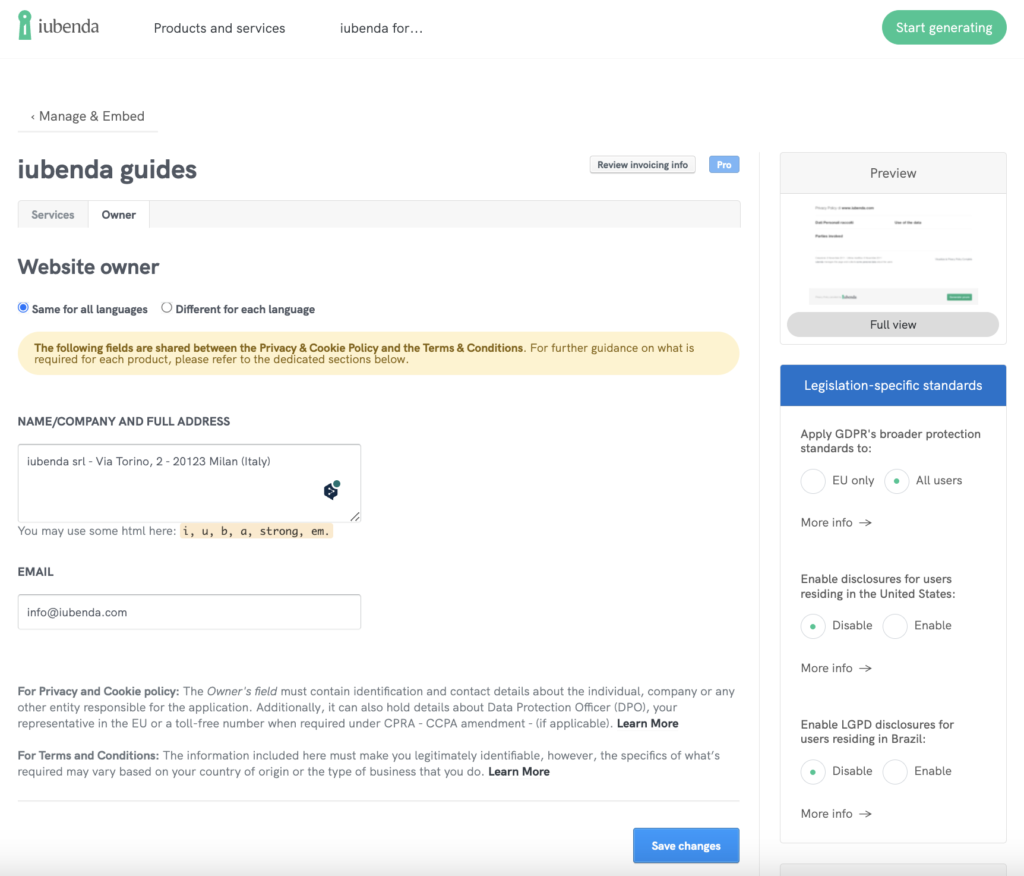The height and width of the screenshot is (876, 1024).
Task: Switch to the Owner tab
Action: tap(119, 215)
